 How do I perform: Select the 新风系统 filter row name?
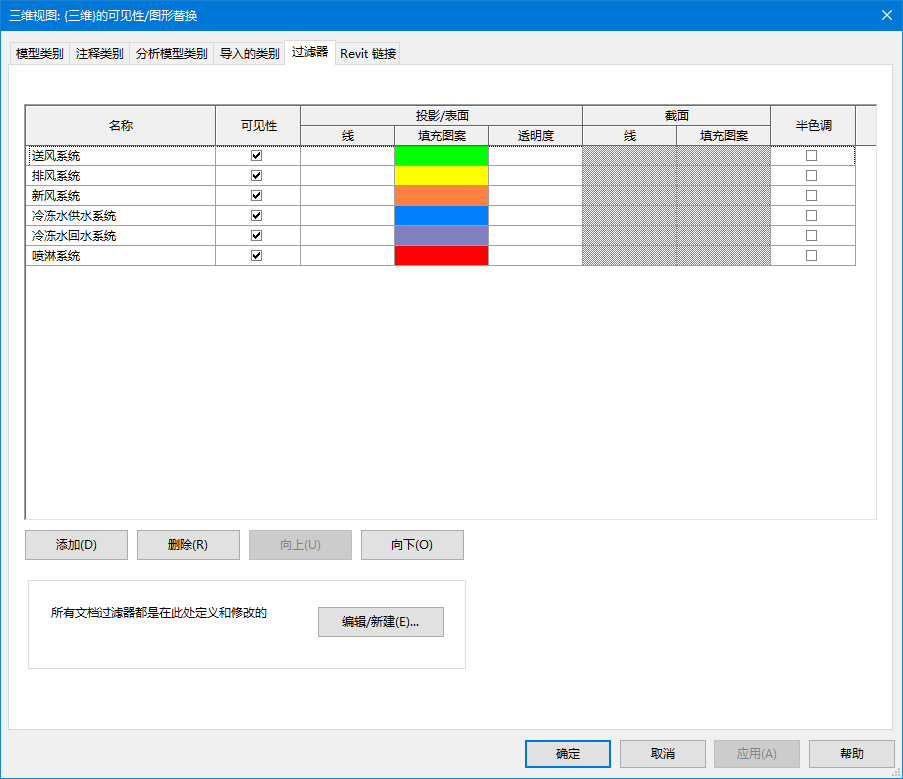(x=121, y=196)
